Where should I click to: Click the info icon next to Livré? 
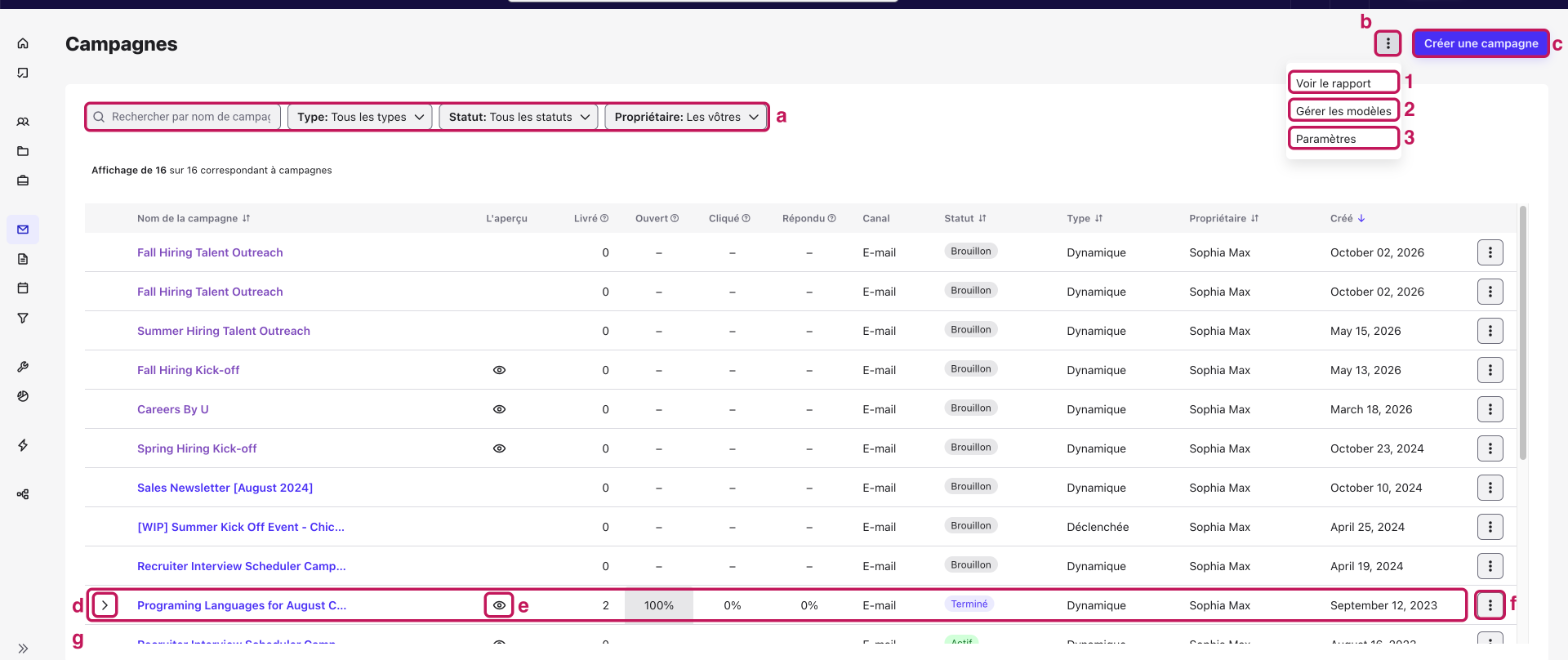tap(604, 218)
